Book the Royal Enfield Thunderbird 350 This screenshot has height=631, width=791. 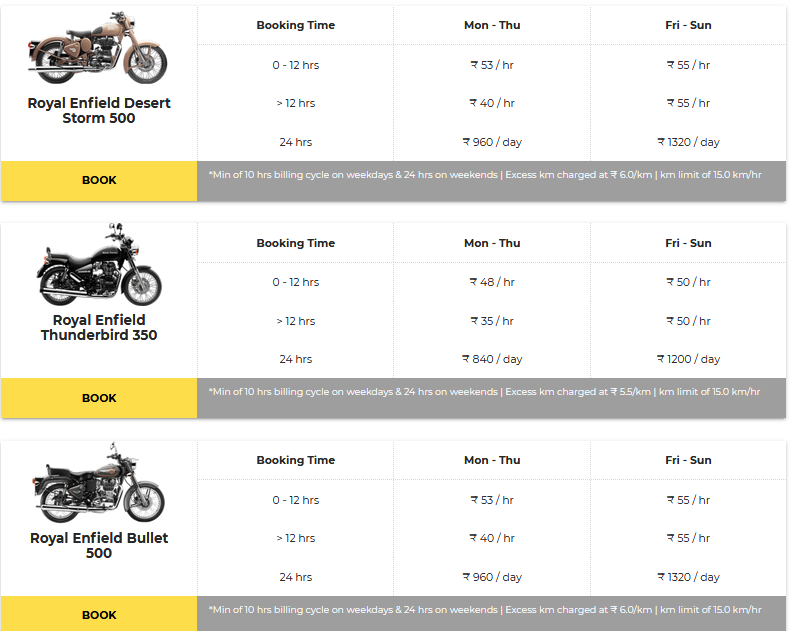pyautogui.click(x=99, y=398)
